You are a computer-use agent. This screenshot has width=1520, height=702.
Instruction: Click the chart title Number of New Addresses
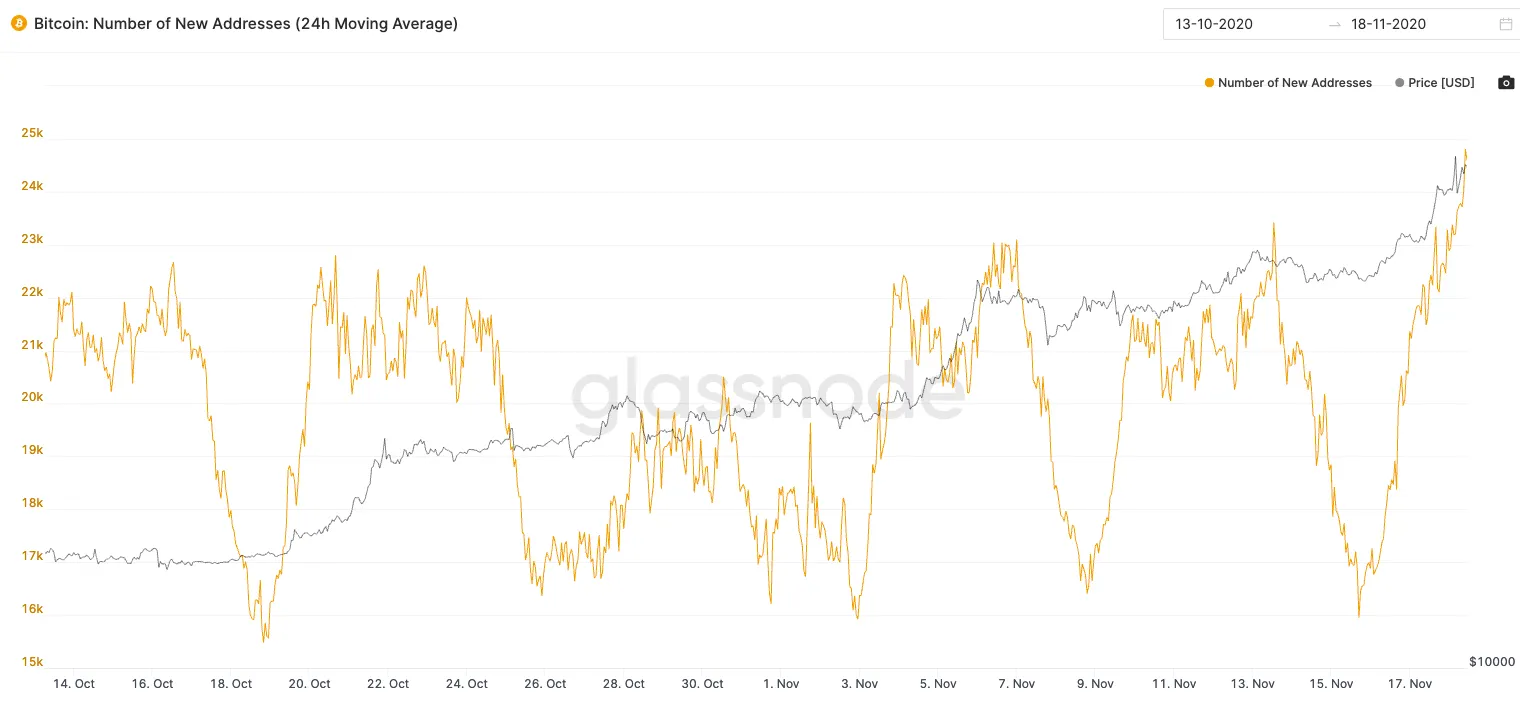point(246,24)
